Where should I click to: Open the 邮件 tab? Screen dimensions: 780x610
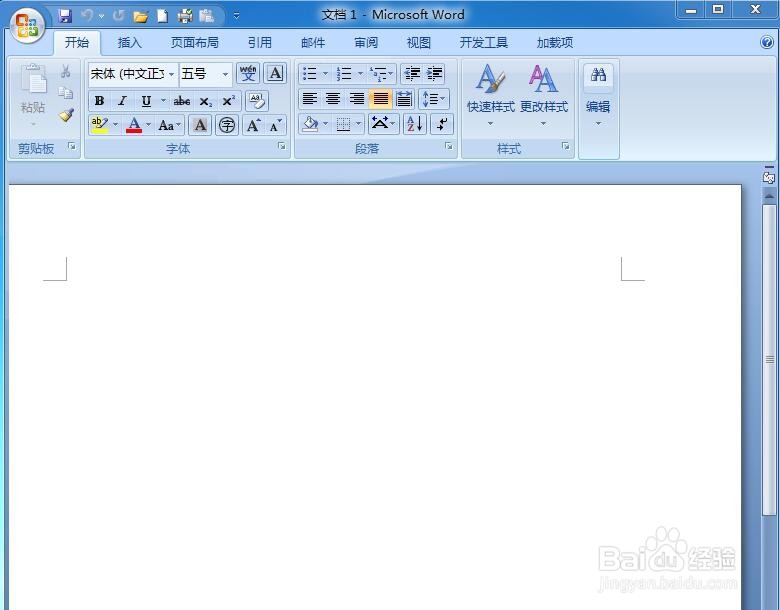(x=313, y=43)
